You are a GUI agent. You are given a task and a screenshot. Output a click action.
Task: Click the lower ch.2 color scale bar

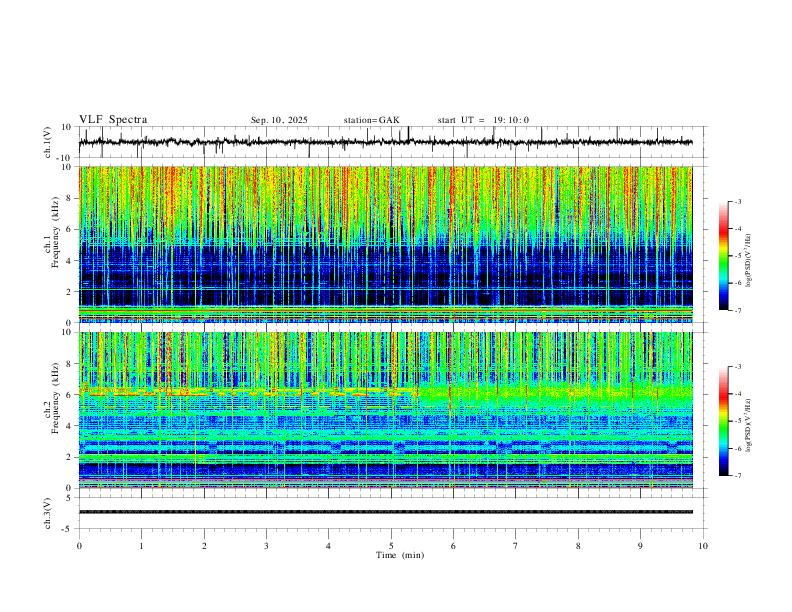[x=724, y=421]
